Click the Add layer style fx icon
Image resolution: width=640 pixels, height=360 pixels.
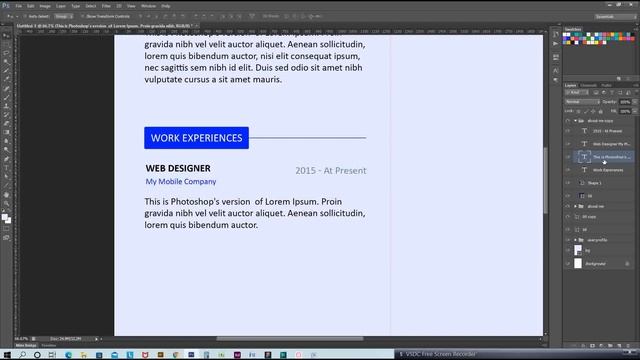[x=584, y=346]
